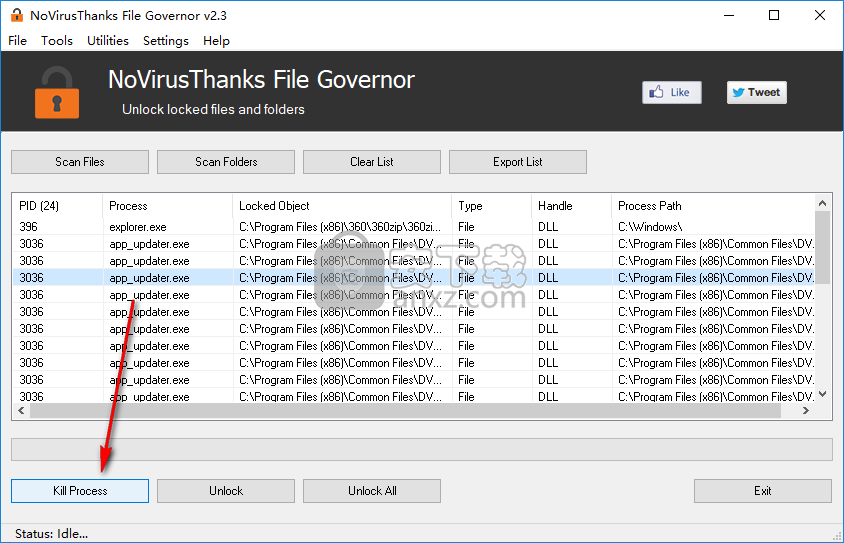Click the right arrow of horizontal scrollbar
844x543 pixels.
[806, 411]
